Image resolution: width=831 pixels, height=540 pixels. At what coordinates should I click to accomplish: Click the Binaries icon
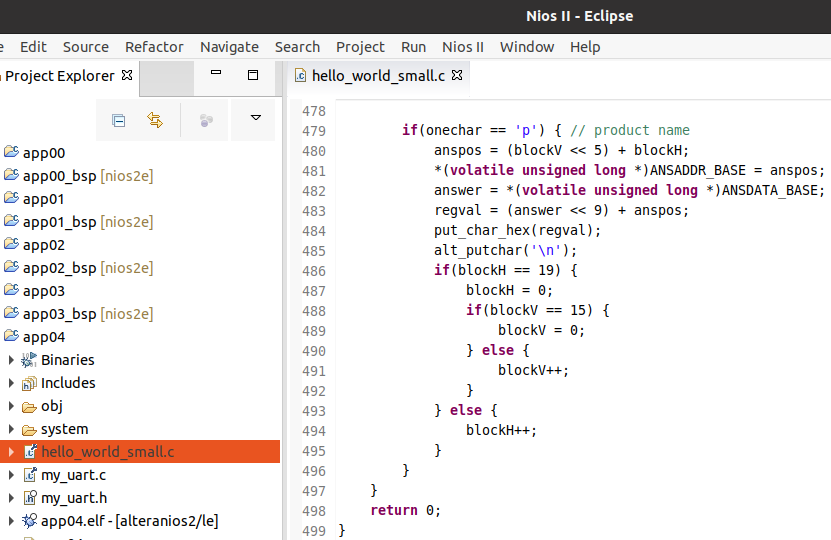(x=29, y=360)
